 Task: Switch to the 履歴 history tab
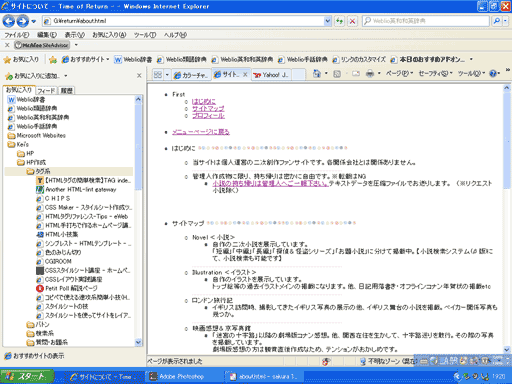point(66,90)
